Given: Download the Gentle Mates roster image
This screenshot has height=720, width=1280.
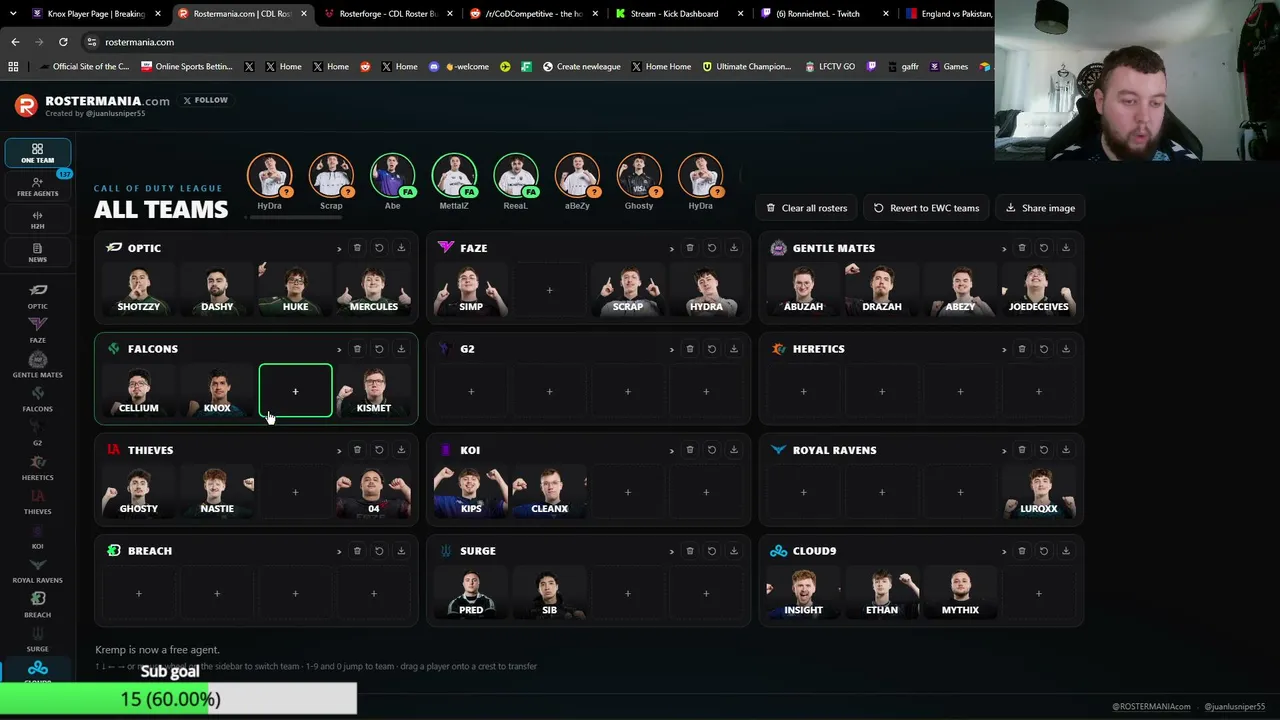Looking at the screenshot, I should [x=1066, y=248].
